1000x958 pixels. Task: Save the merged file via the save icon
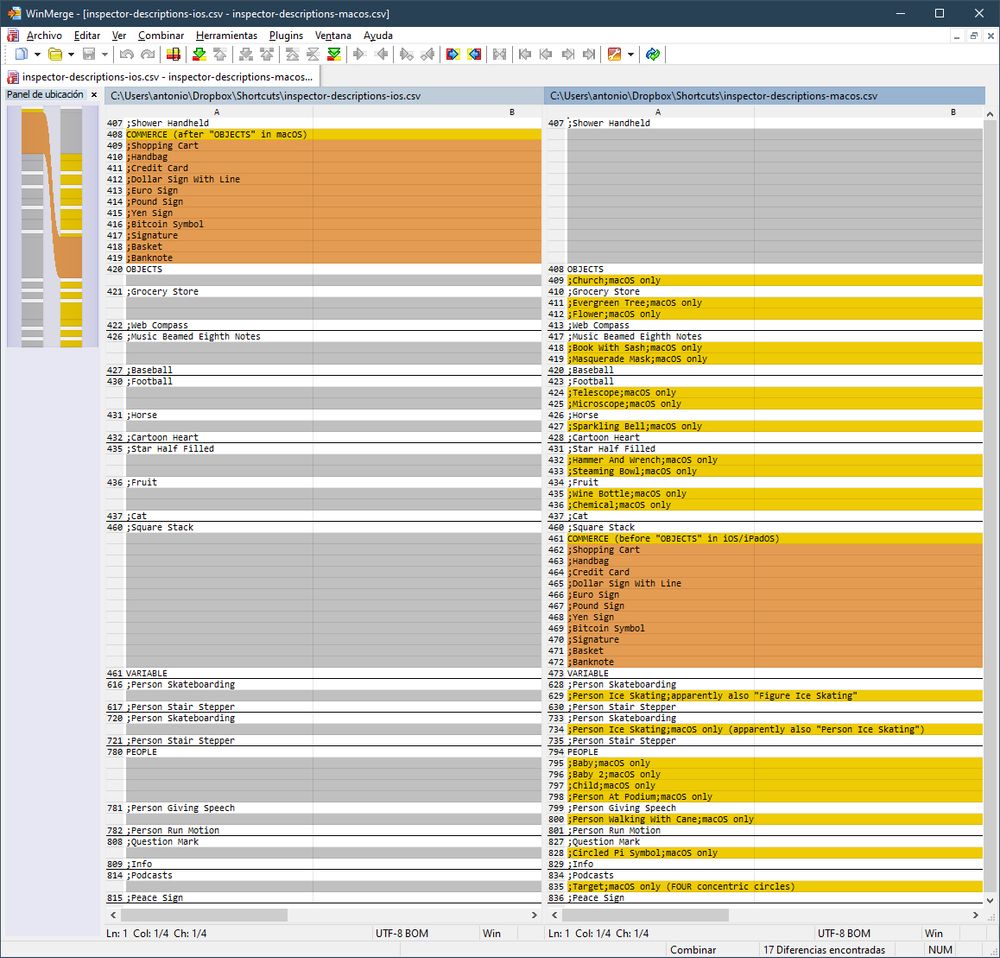click(x=89, y=54)
